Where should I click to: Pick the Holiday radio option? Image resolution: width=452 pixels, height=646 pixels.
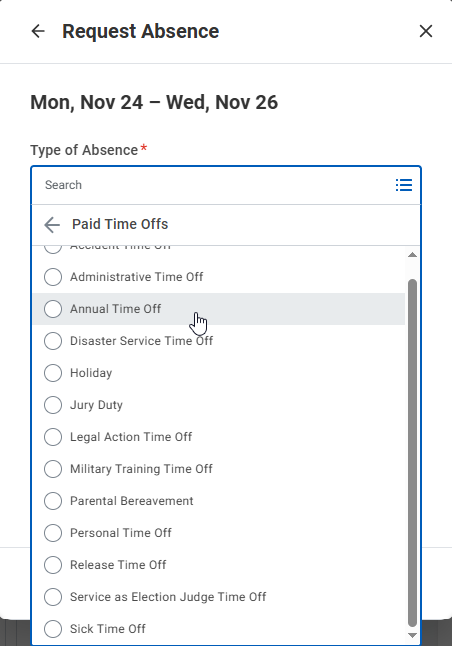tap(53, 373)
